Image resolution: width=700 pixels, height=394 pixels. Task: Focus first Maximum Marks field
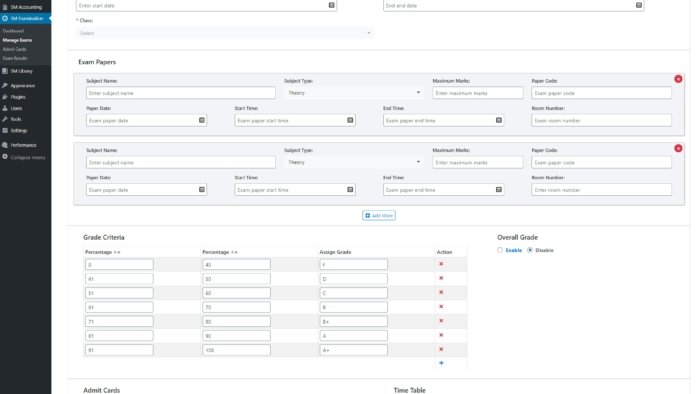[x=478, y=93]
